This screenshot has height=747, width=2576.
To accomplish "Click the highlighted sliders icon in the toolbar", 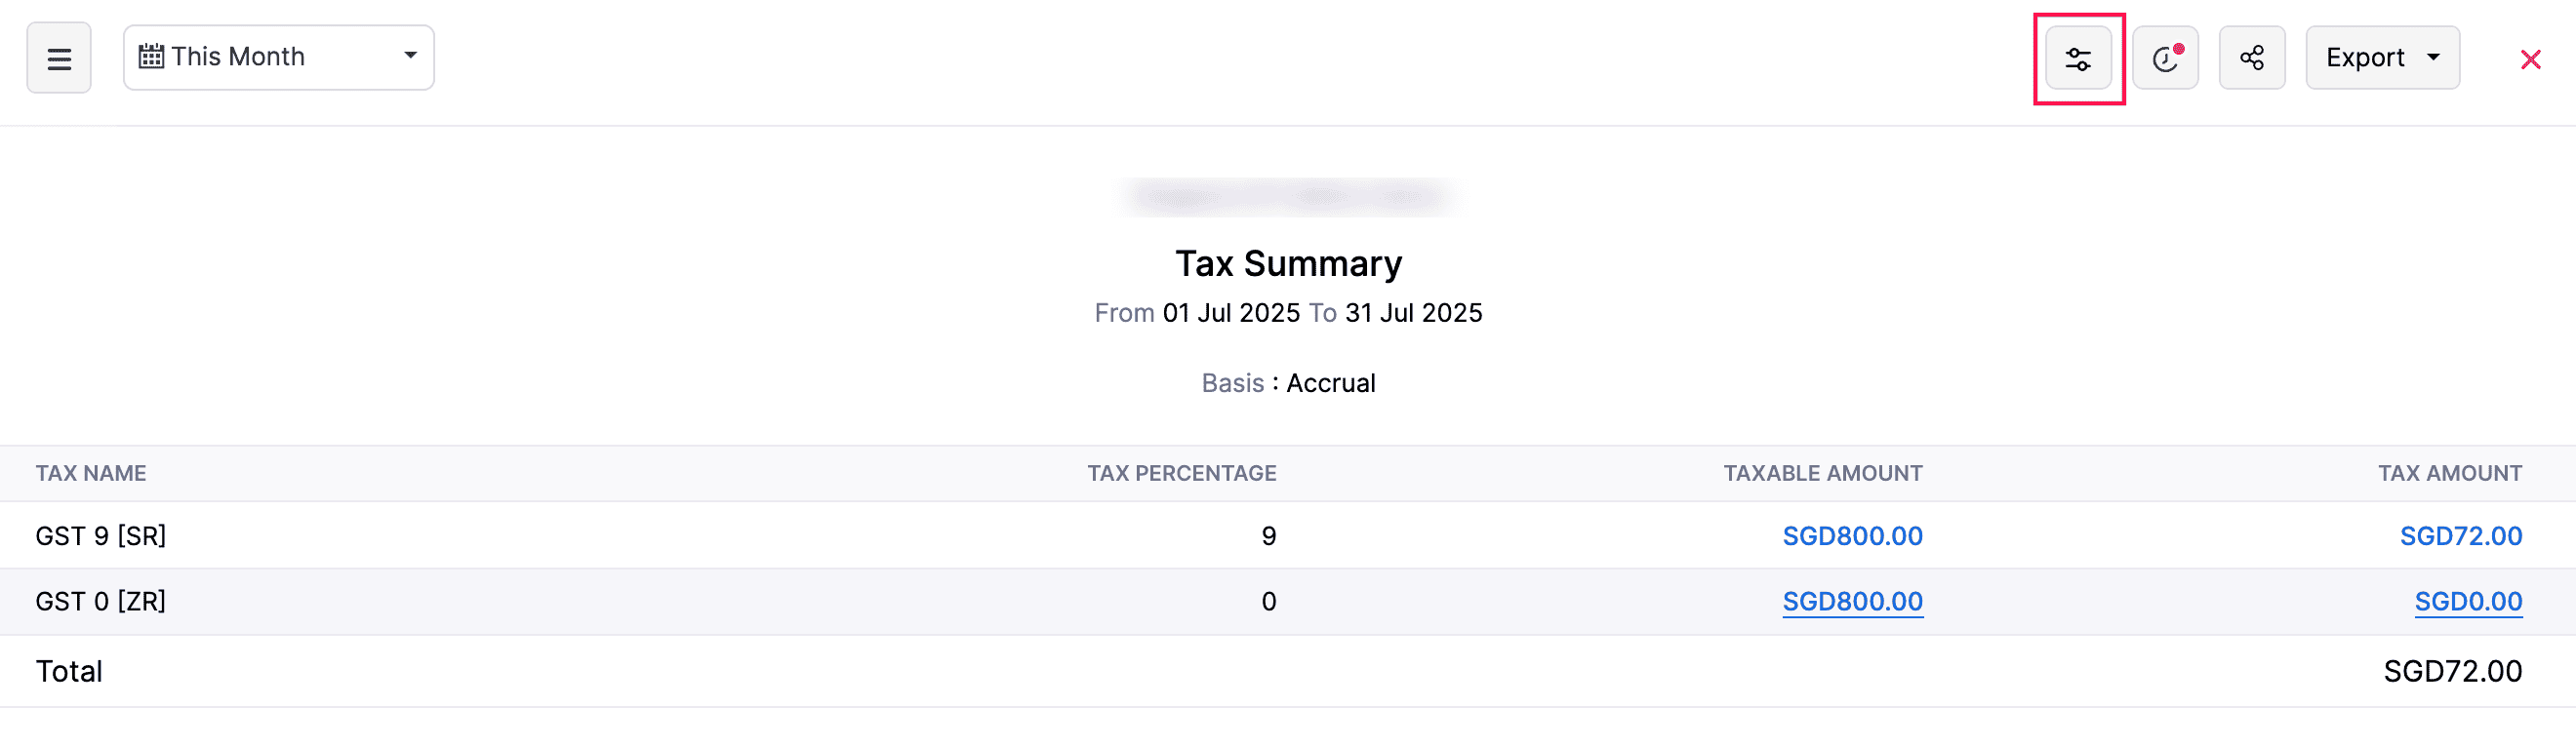I will click(x=2079, y=57).
